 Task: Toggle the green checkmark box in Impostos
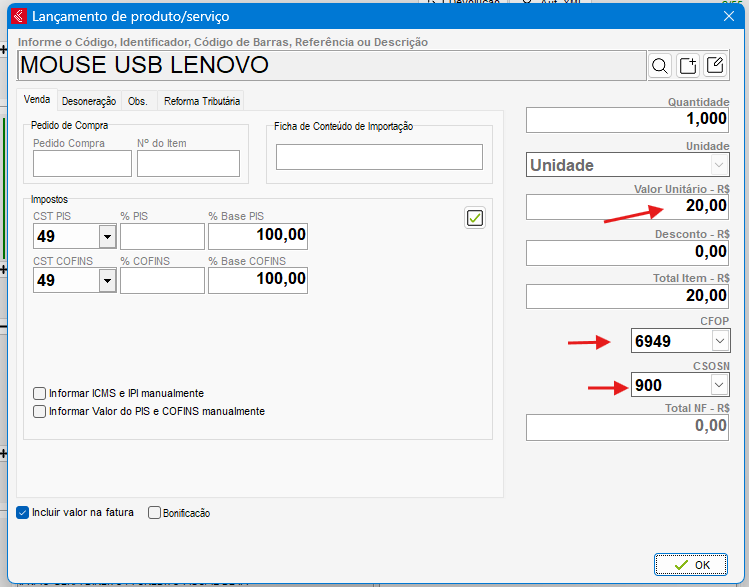pos(475,218)
